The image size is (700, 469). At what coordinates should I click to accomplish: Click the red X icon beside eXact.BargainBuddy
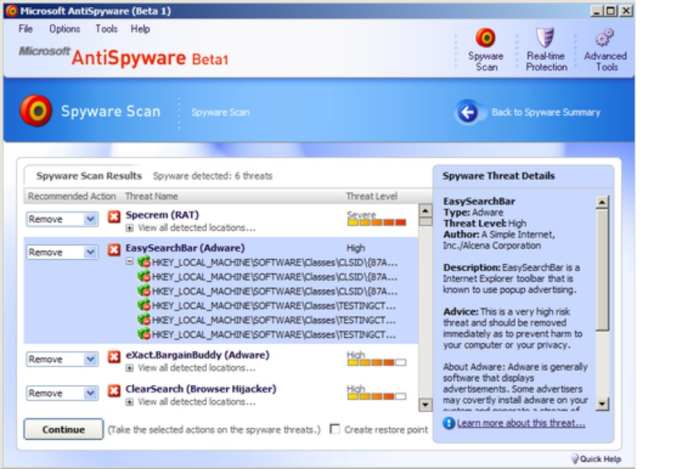[114, 357]
